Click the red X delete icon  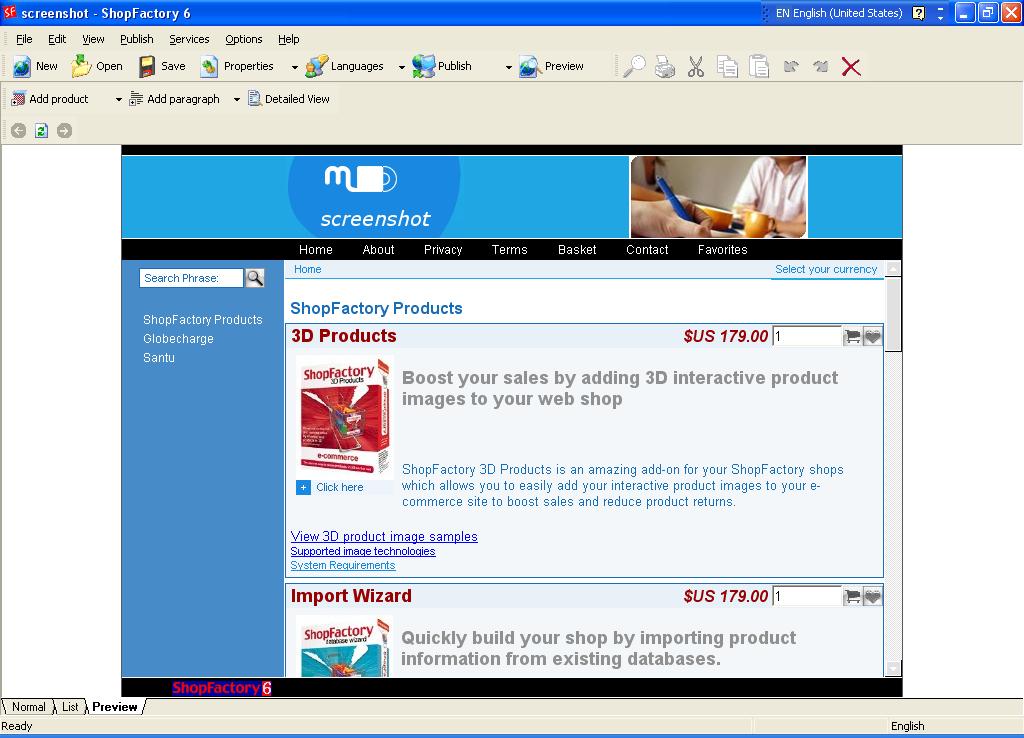point(851,67)
